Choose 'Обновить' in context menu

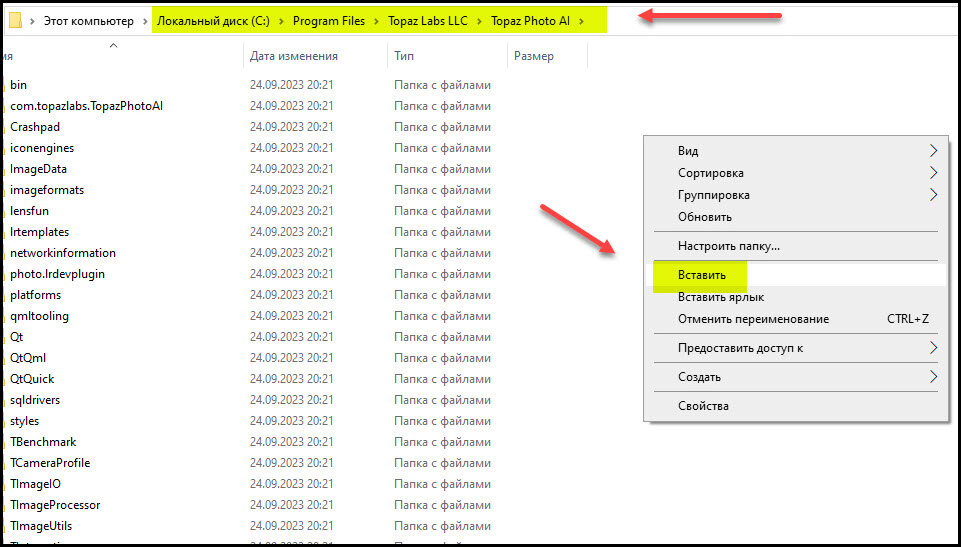click(796, 217)
